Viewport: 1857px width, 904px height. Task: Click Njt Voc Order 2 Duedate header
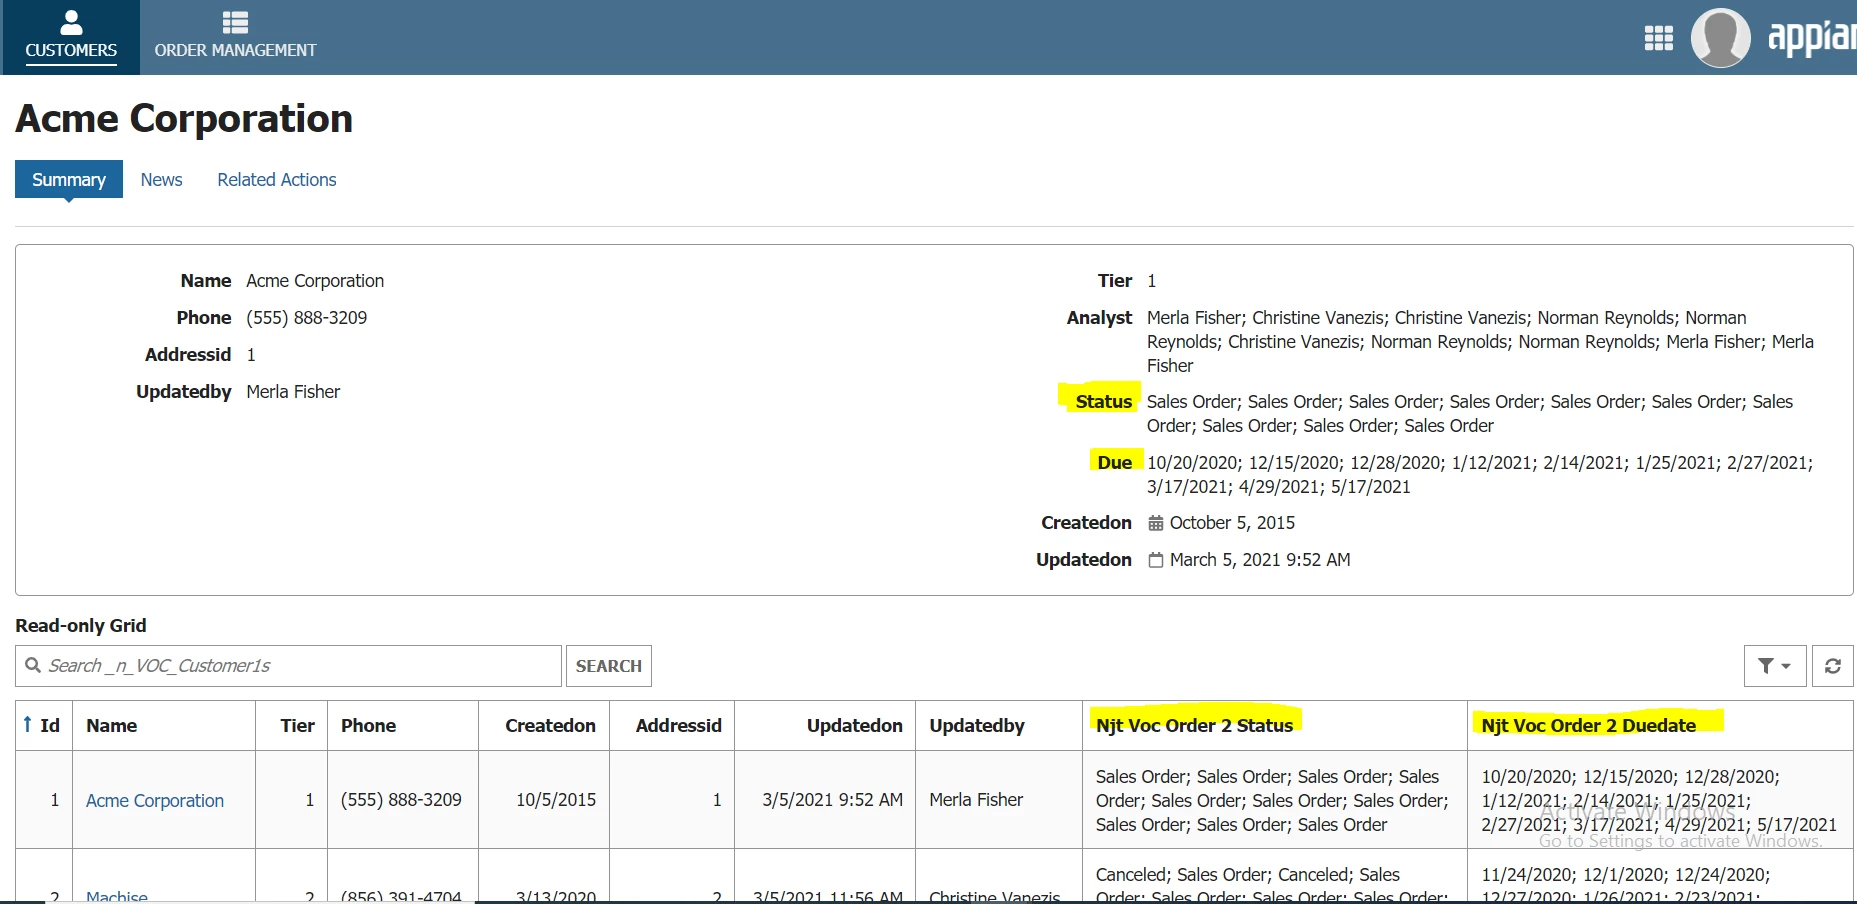click(1588, 725)
